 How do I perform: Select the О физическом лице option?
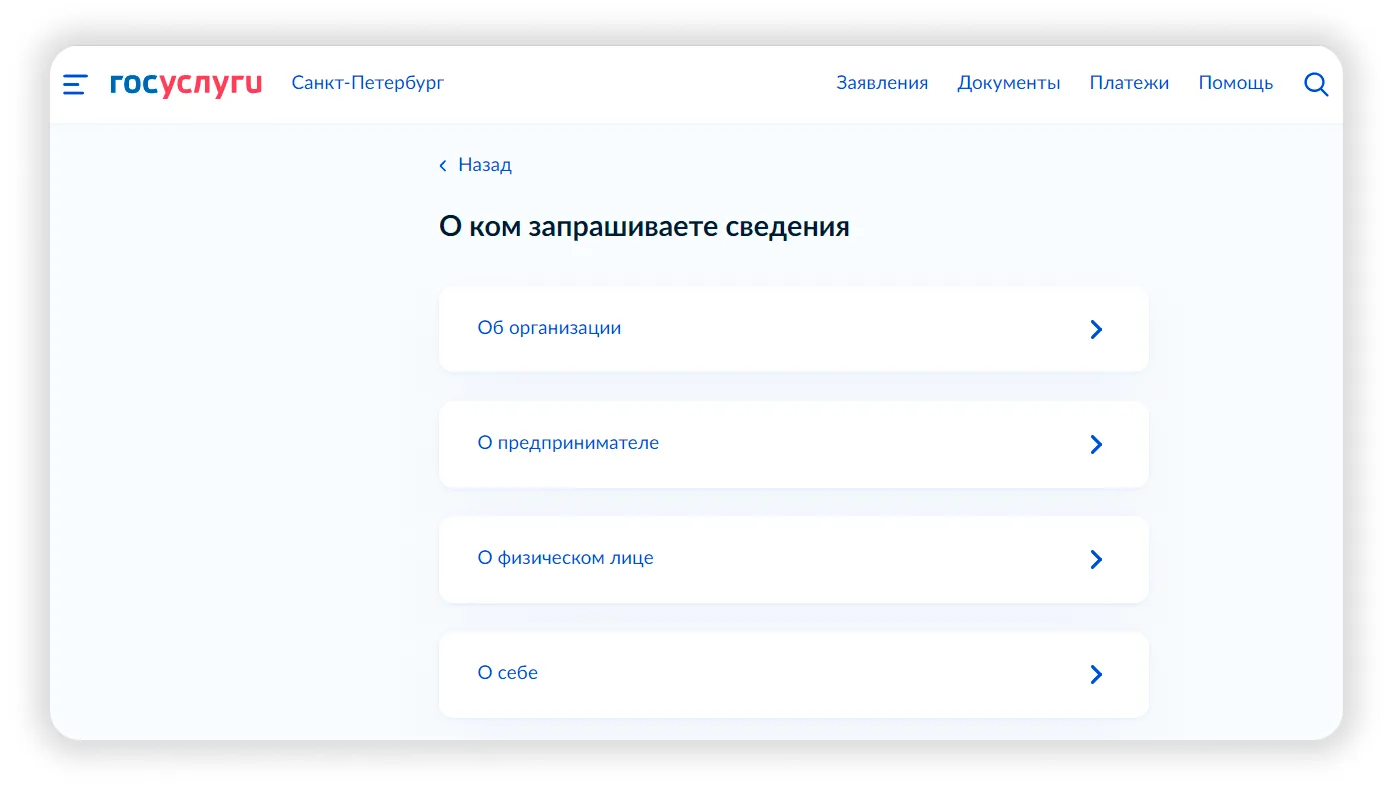[793, 559]
